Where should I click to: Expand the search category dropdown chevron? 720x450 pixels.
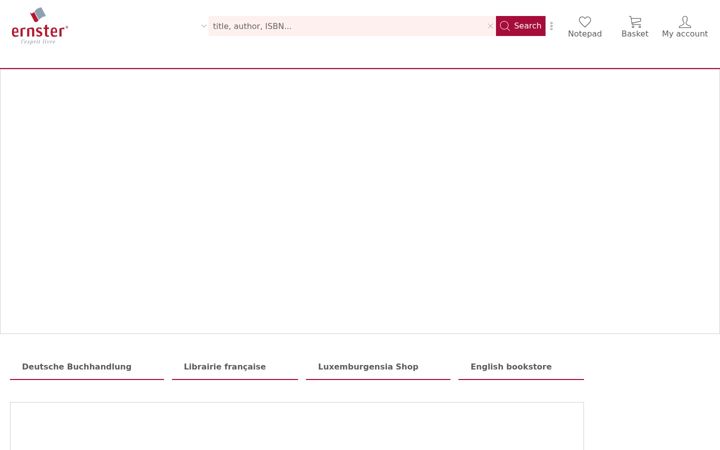[x=204, y=26]
